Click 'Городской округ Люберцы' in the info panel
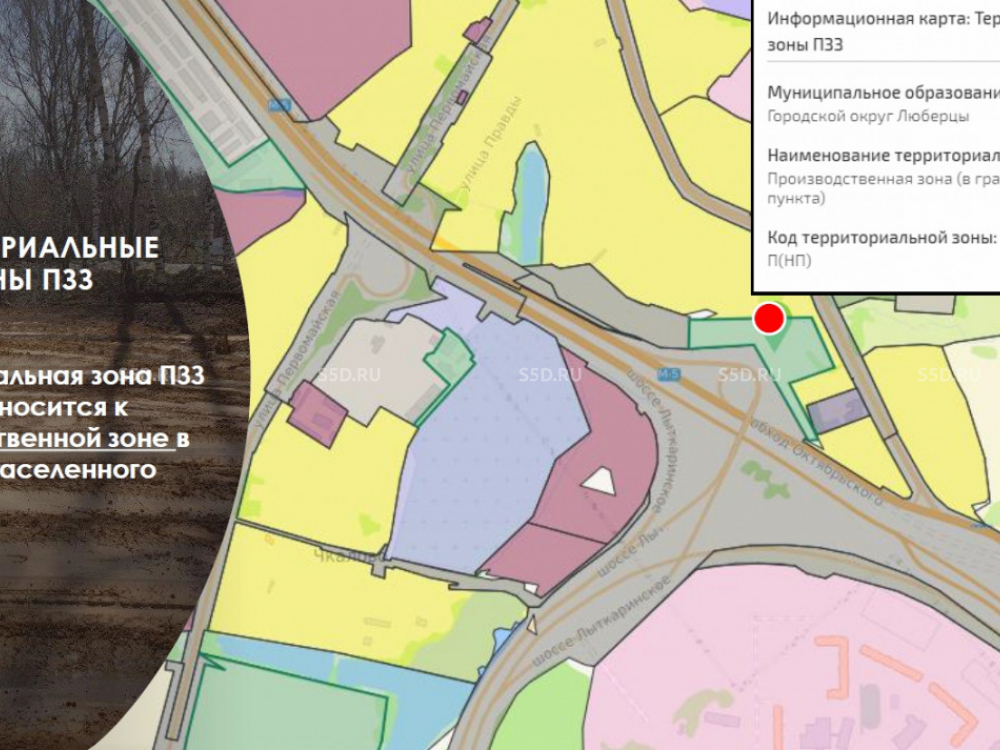Screen dimensions: 1000x750 867,115
